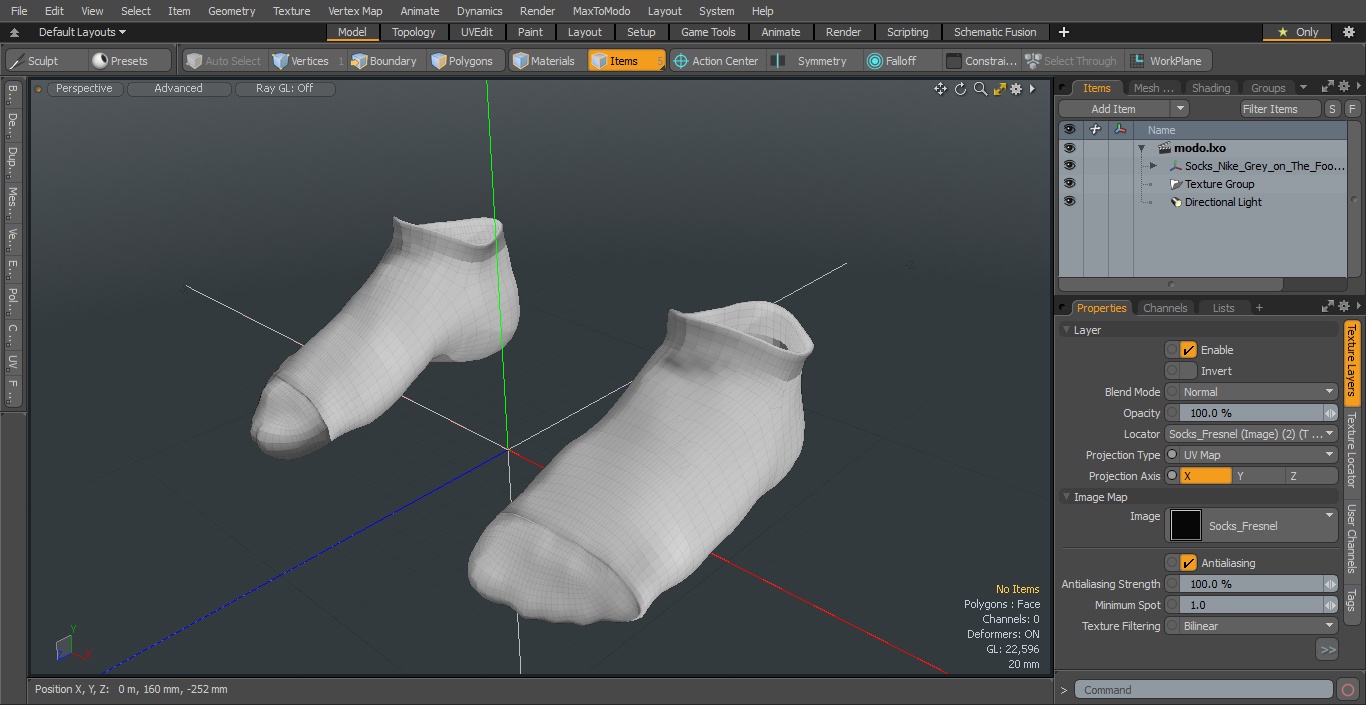Open the Render menu
The height and width of the screenshot is (705, 1366).
[x=537, y=11]
